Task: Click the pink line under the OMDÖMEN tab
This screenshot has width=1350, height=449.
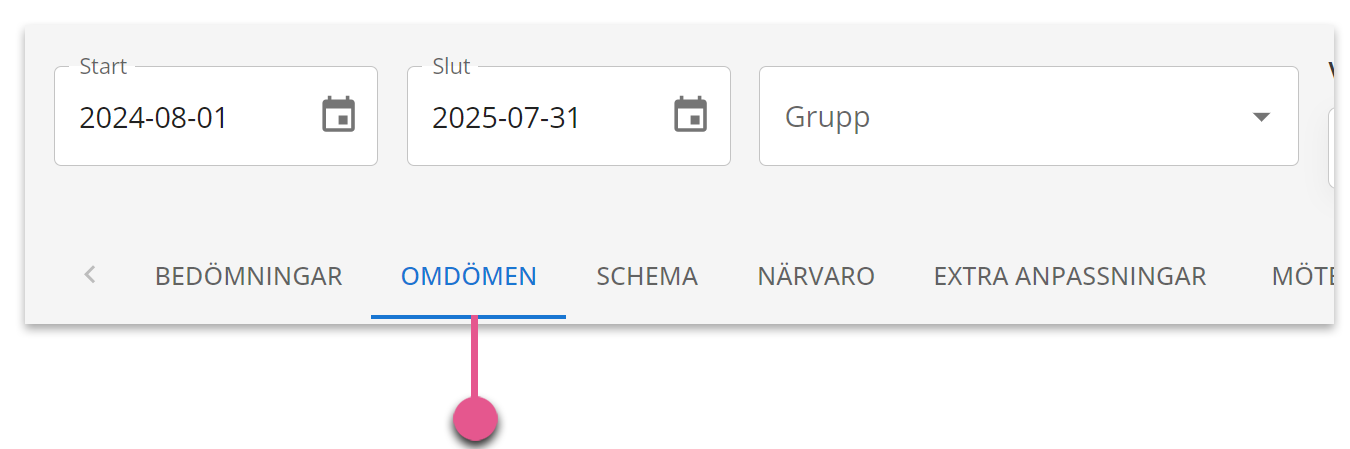Action: (475, 357)
